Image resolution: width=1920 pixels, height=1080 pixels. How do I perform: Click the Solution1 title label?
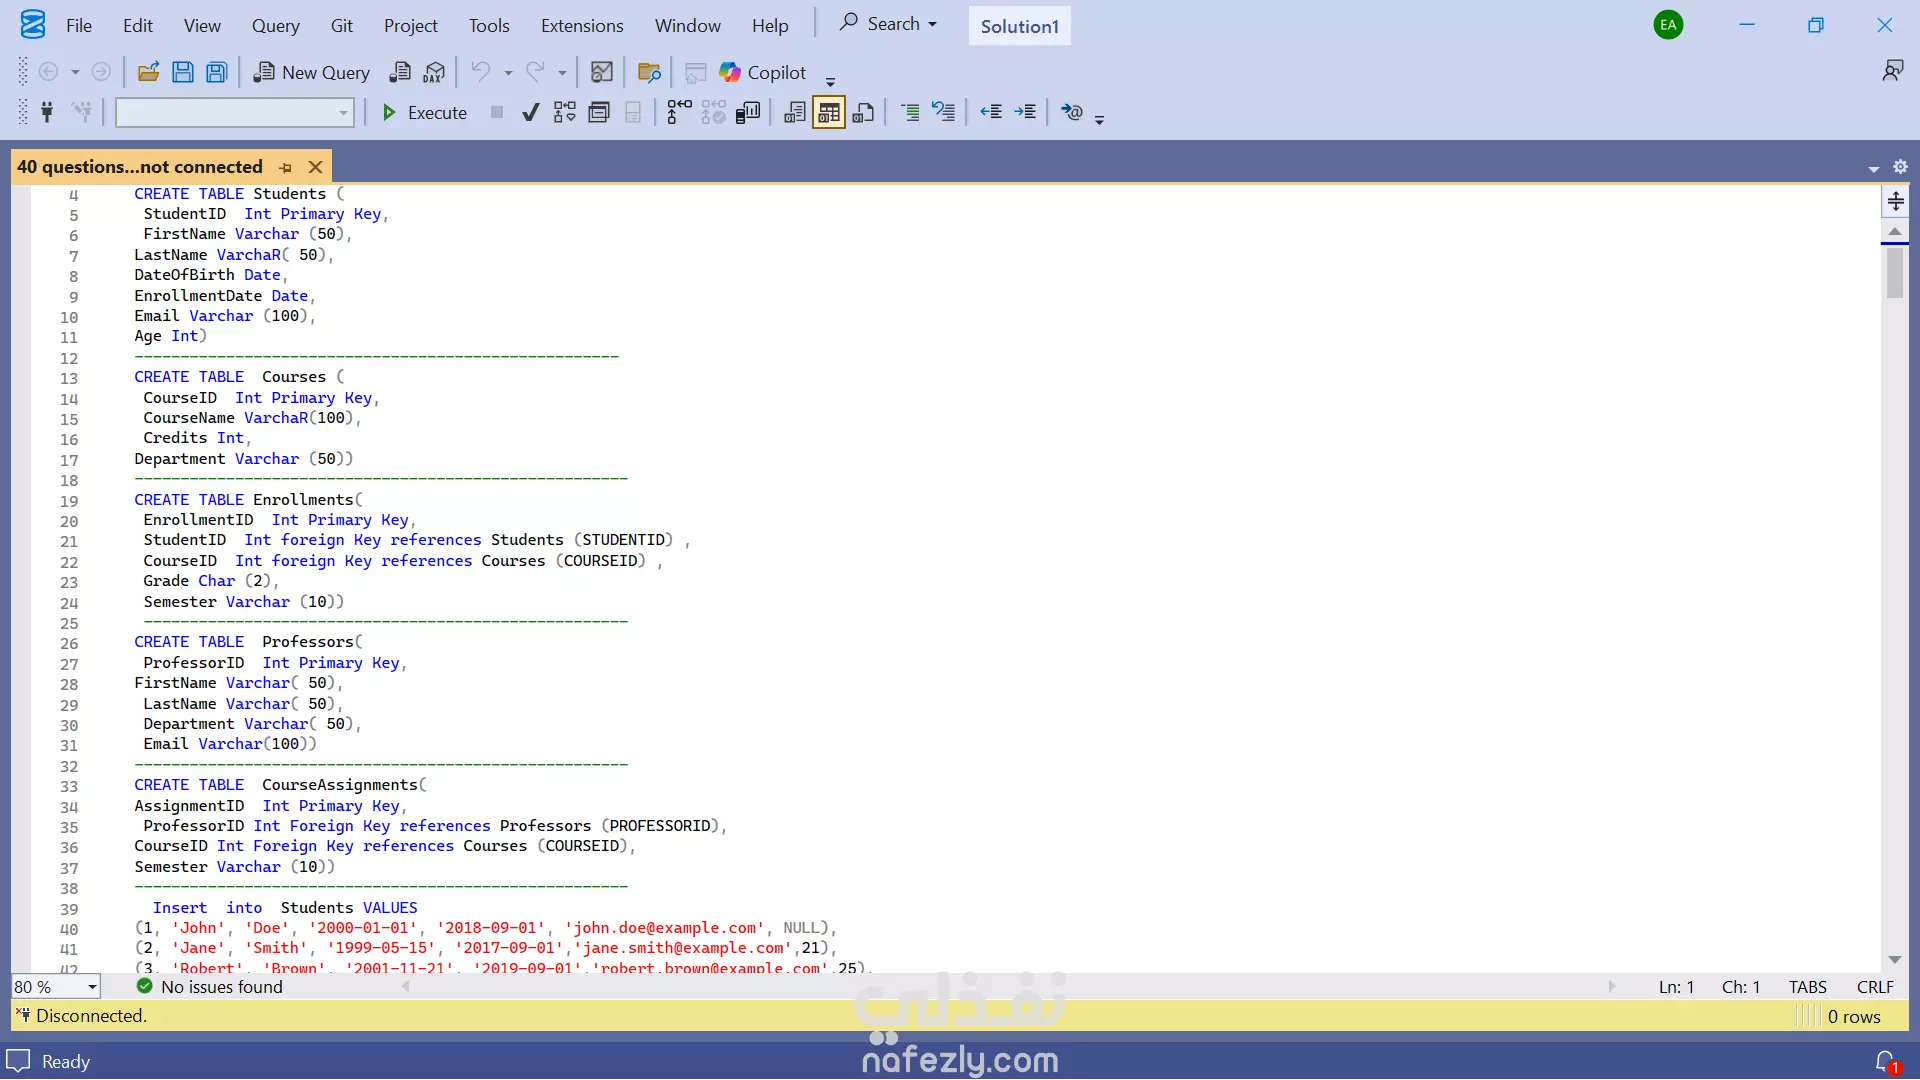[1019, 26]
